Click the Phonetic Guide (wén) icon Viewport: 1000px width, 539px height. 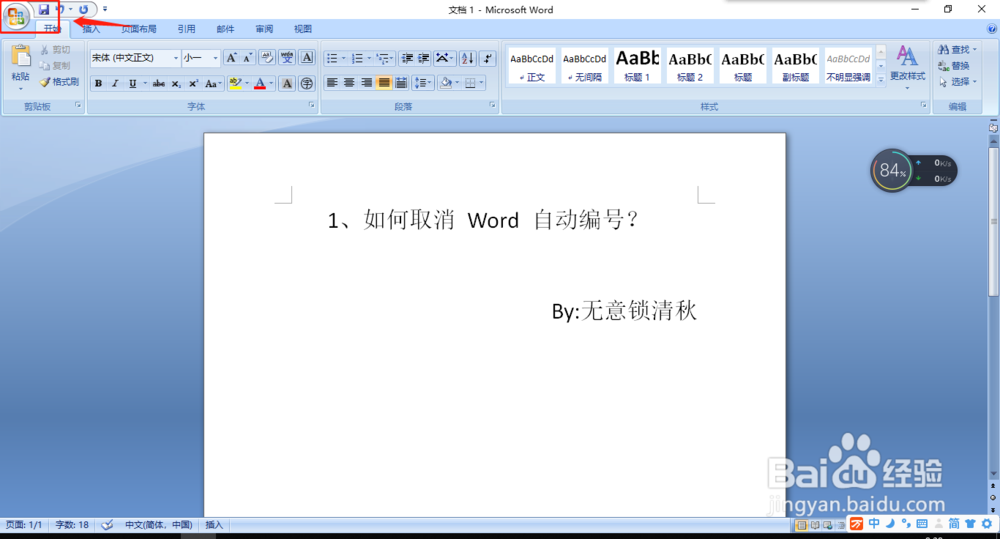(x=287, y=58)
